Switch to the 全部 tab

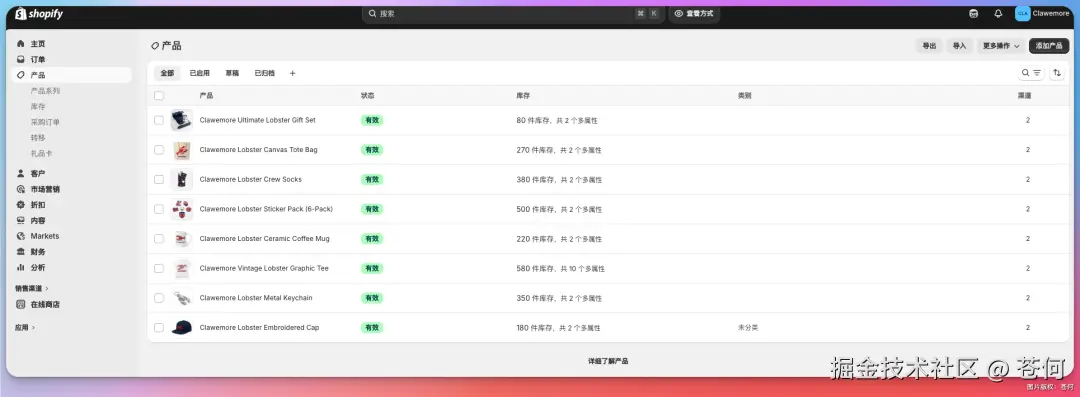(167, 73)
